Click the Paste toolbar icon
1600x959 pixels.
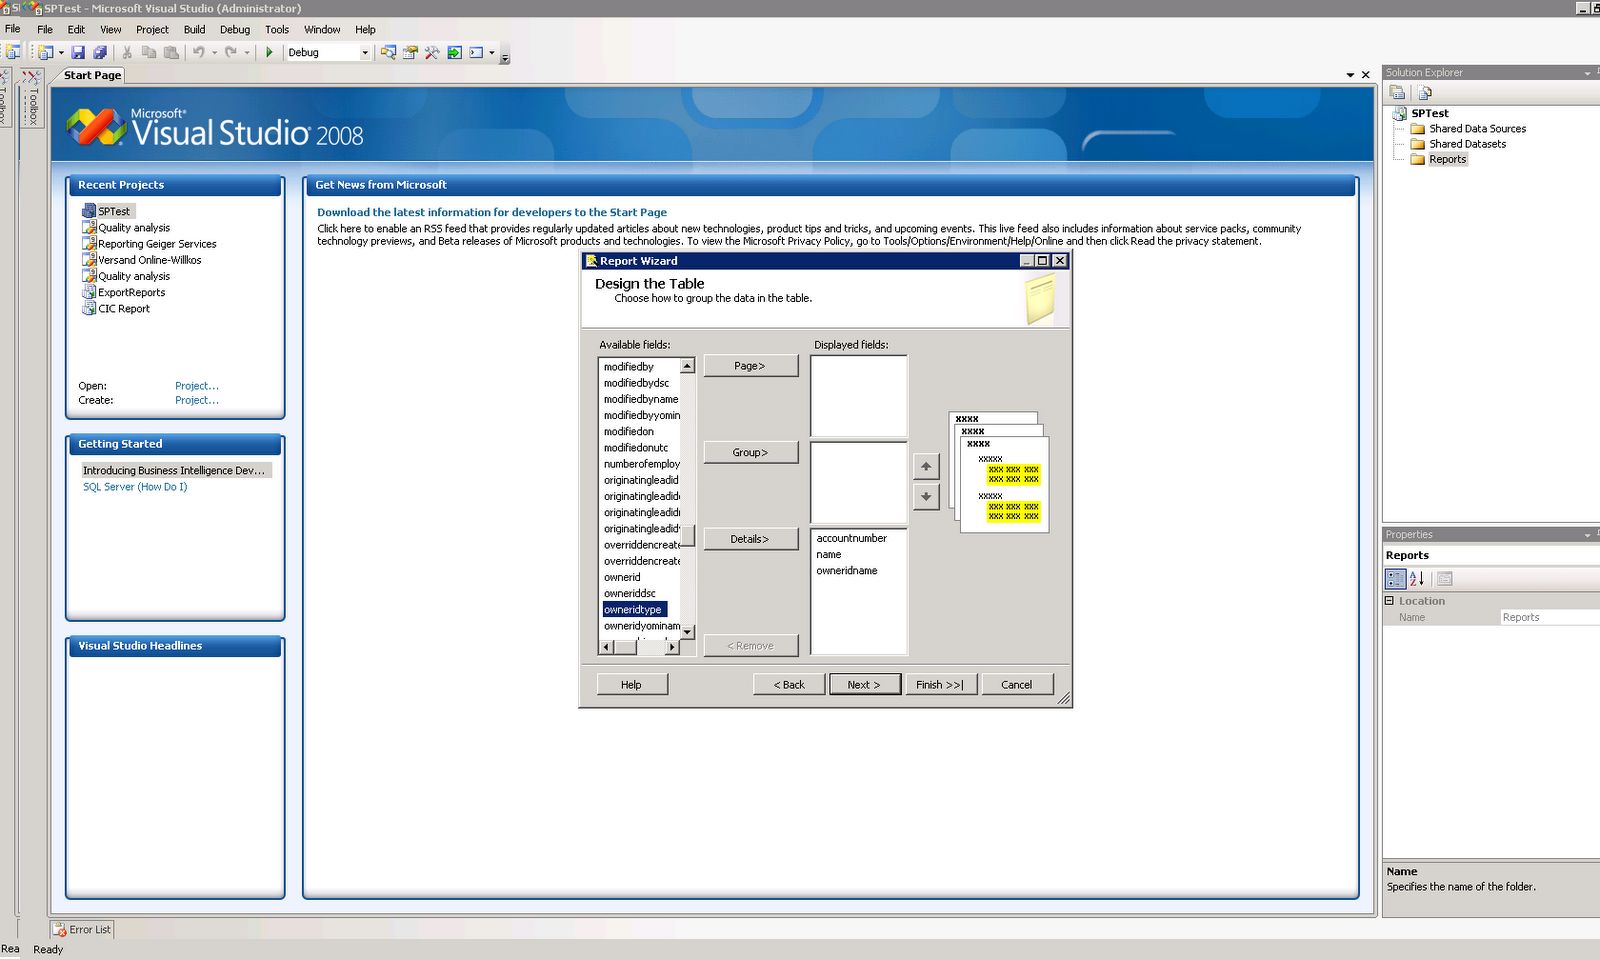[x=171, y=52]
